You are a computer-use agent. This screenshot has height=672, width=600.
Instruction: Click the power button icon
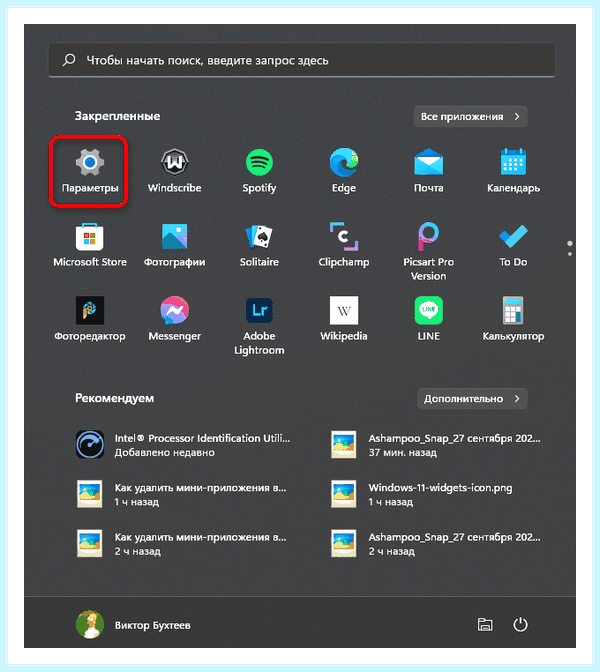pyautogui.click(x=520, y=625)
